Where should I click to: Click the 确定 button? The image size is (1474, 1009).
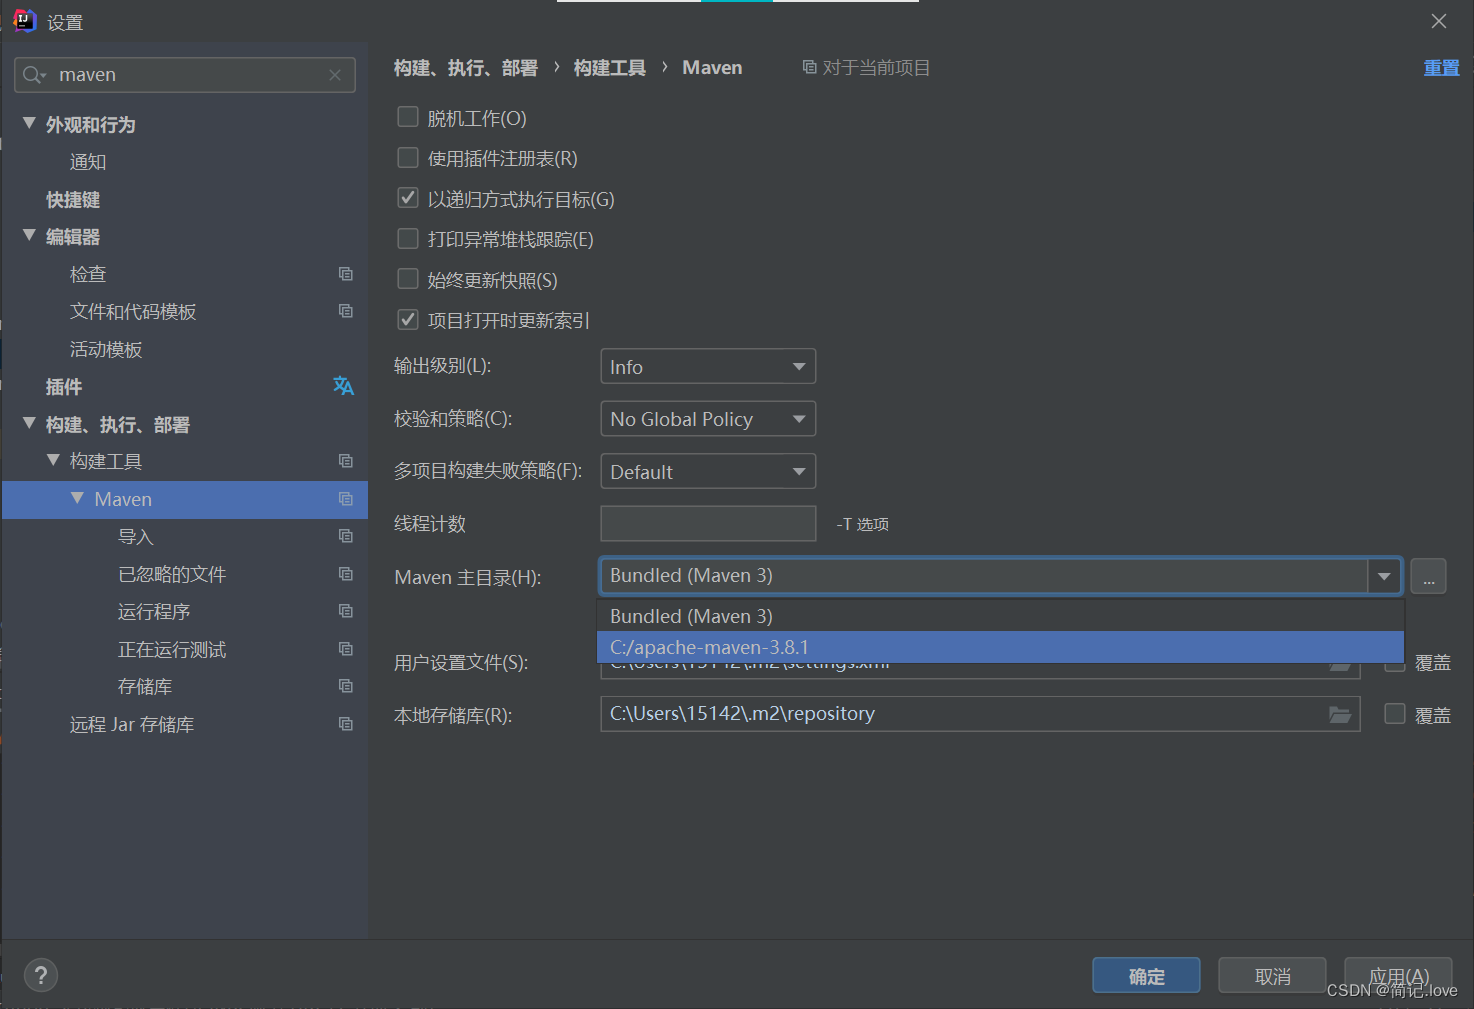point(1146,975)
